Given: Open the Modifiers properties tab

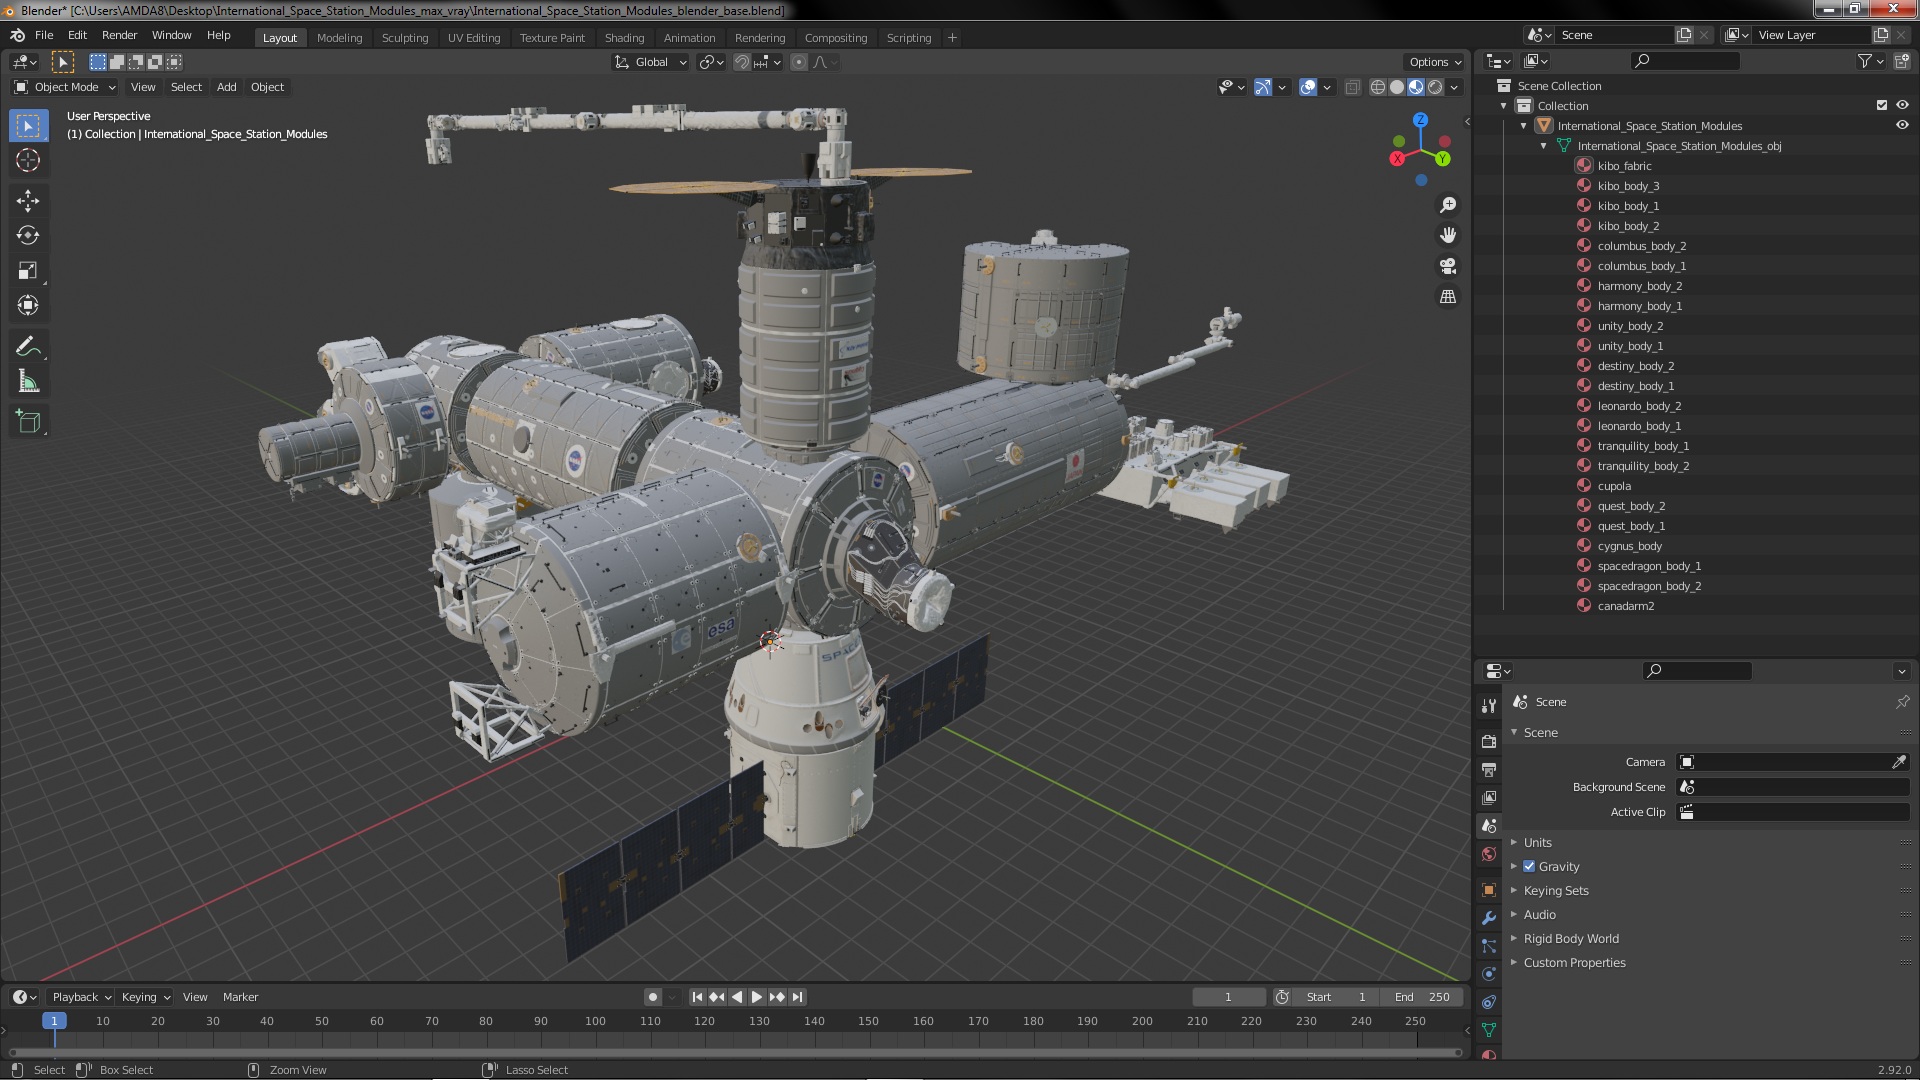Looking at the screenshot, I should [x=1488, y=918].
